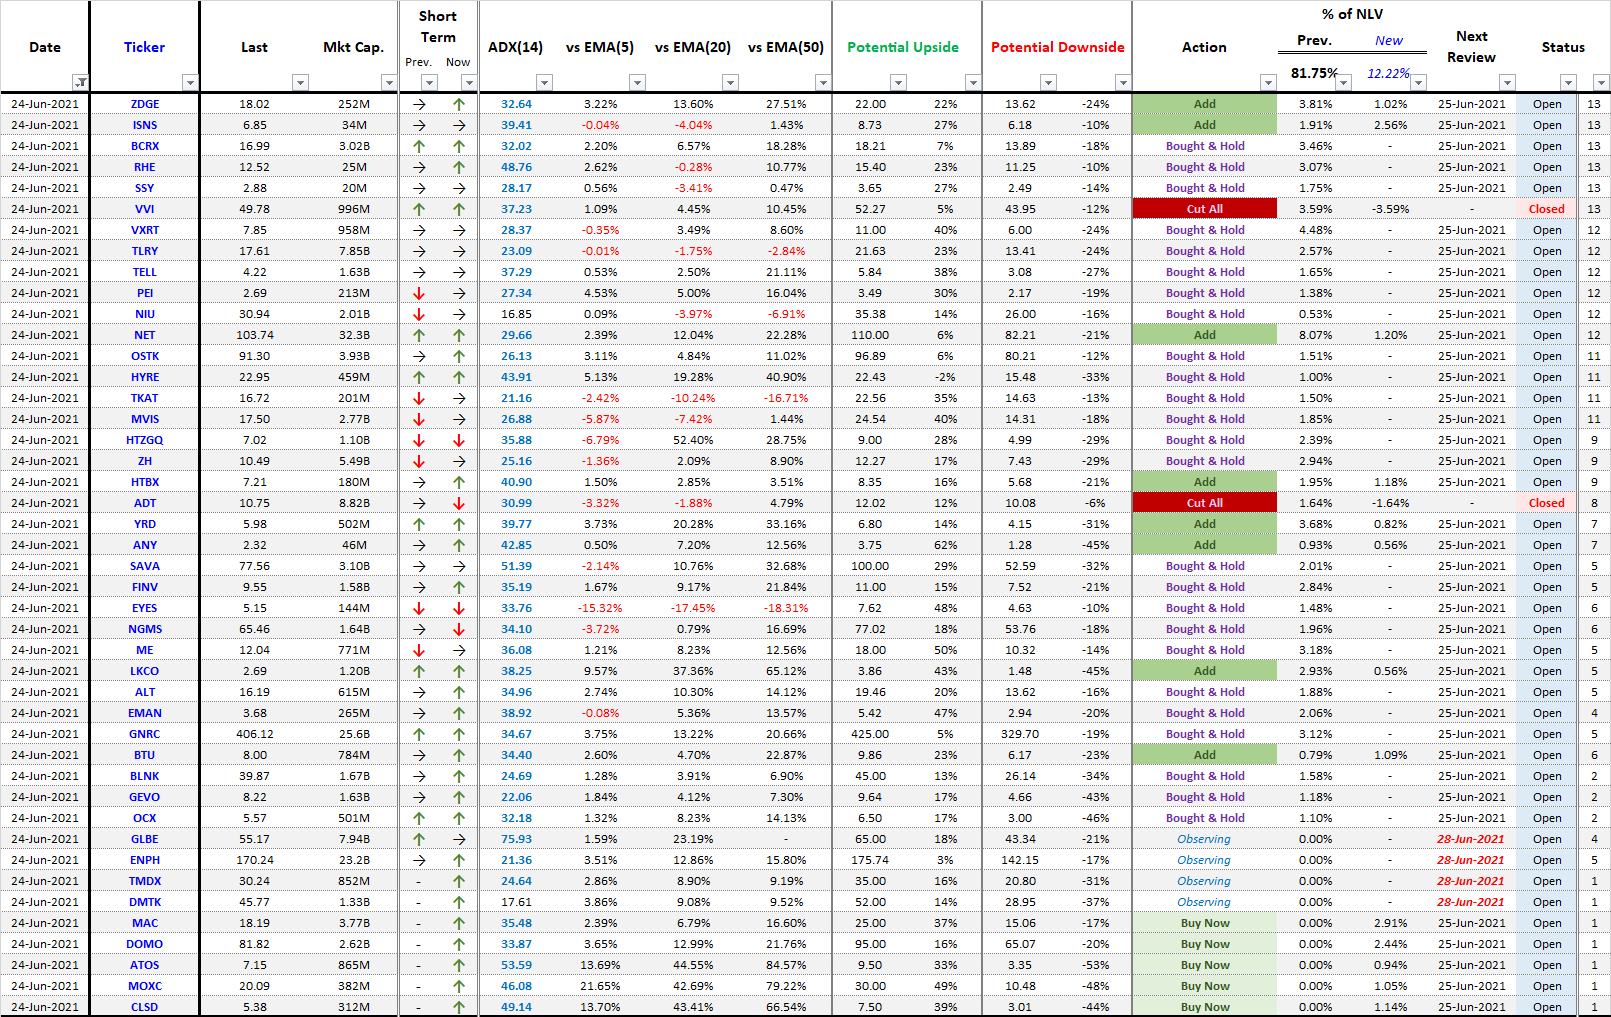Click the Potential Upside column header
The height and width of the screenshot is (1017, 1611).
pos(903,47)
